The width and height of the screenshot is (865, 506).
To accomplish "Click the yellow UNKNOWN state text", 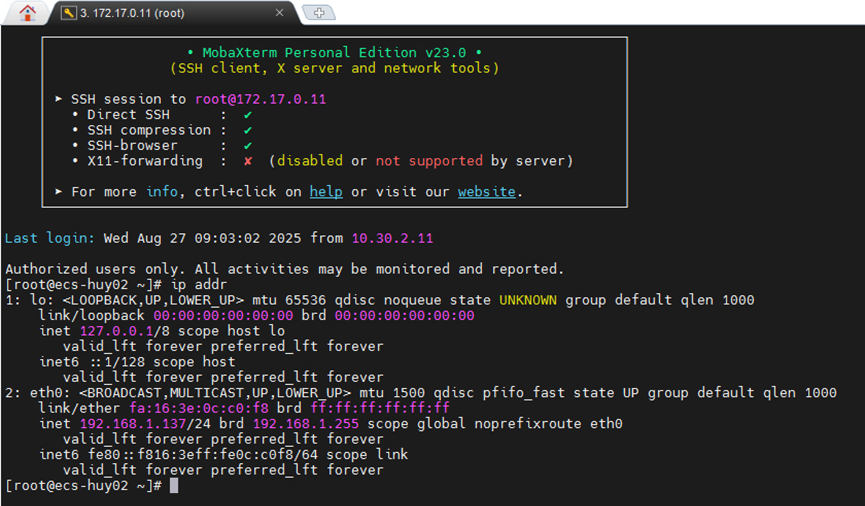I will tap(528, 300).
